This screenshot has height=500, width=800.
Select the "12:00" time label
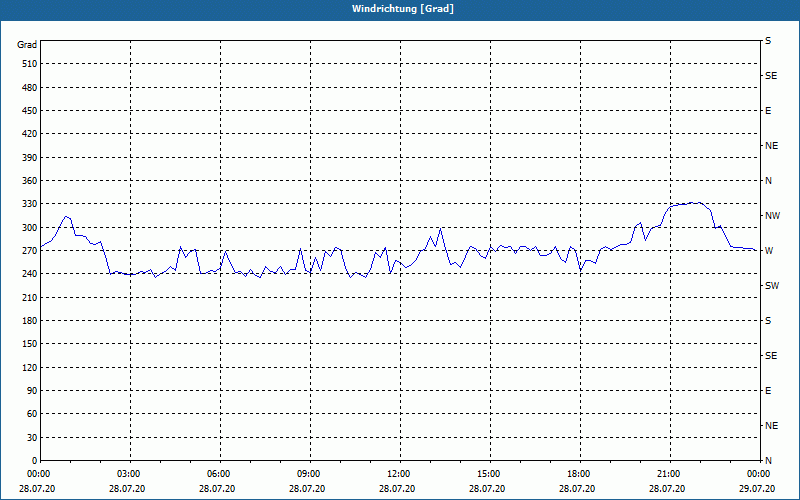click(x=401, y=473)
